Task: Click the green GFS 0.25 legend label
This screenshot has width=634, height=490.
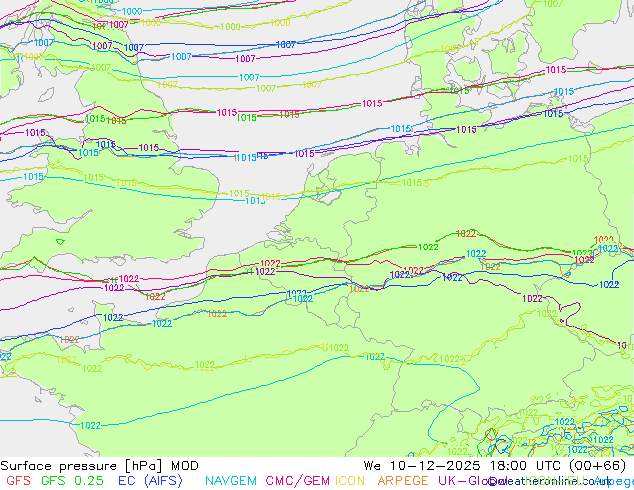Action: (72, 481)
